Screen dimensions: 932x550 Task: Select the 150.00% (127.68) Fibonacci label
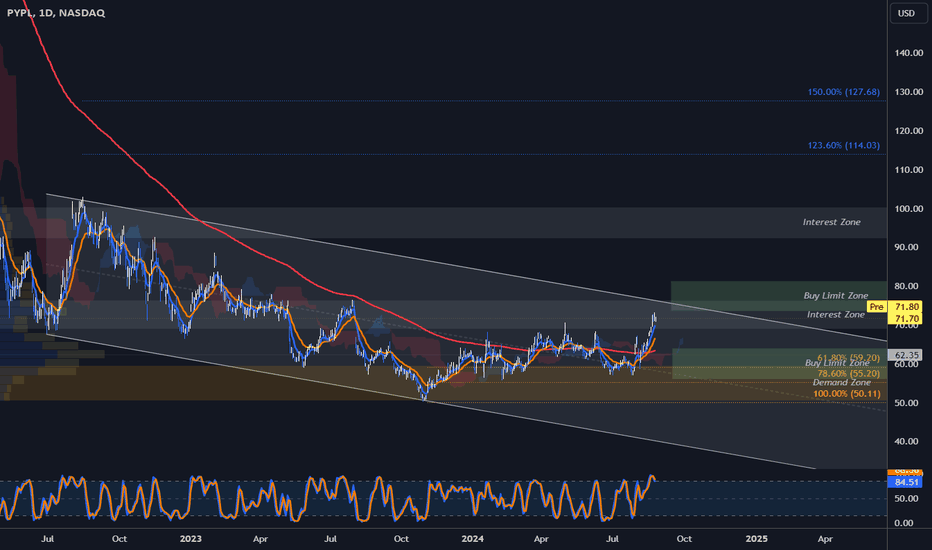(x=843, y=92)
